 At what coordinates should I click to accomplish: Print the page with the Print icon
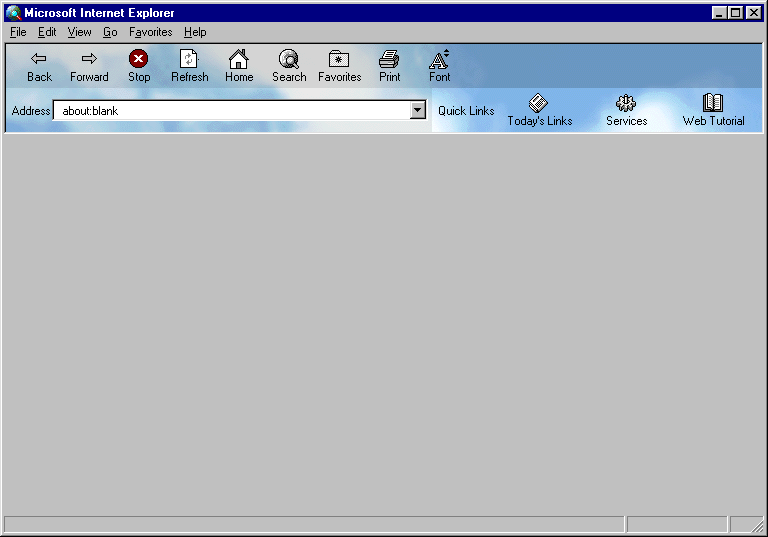point(389,66)
